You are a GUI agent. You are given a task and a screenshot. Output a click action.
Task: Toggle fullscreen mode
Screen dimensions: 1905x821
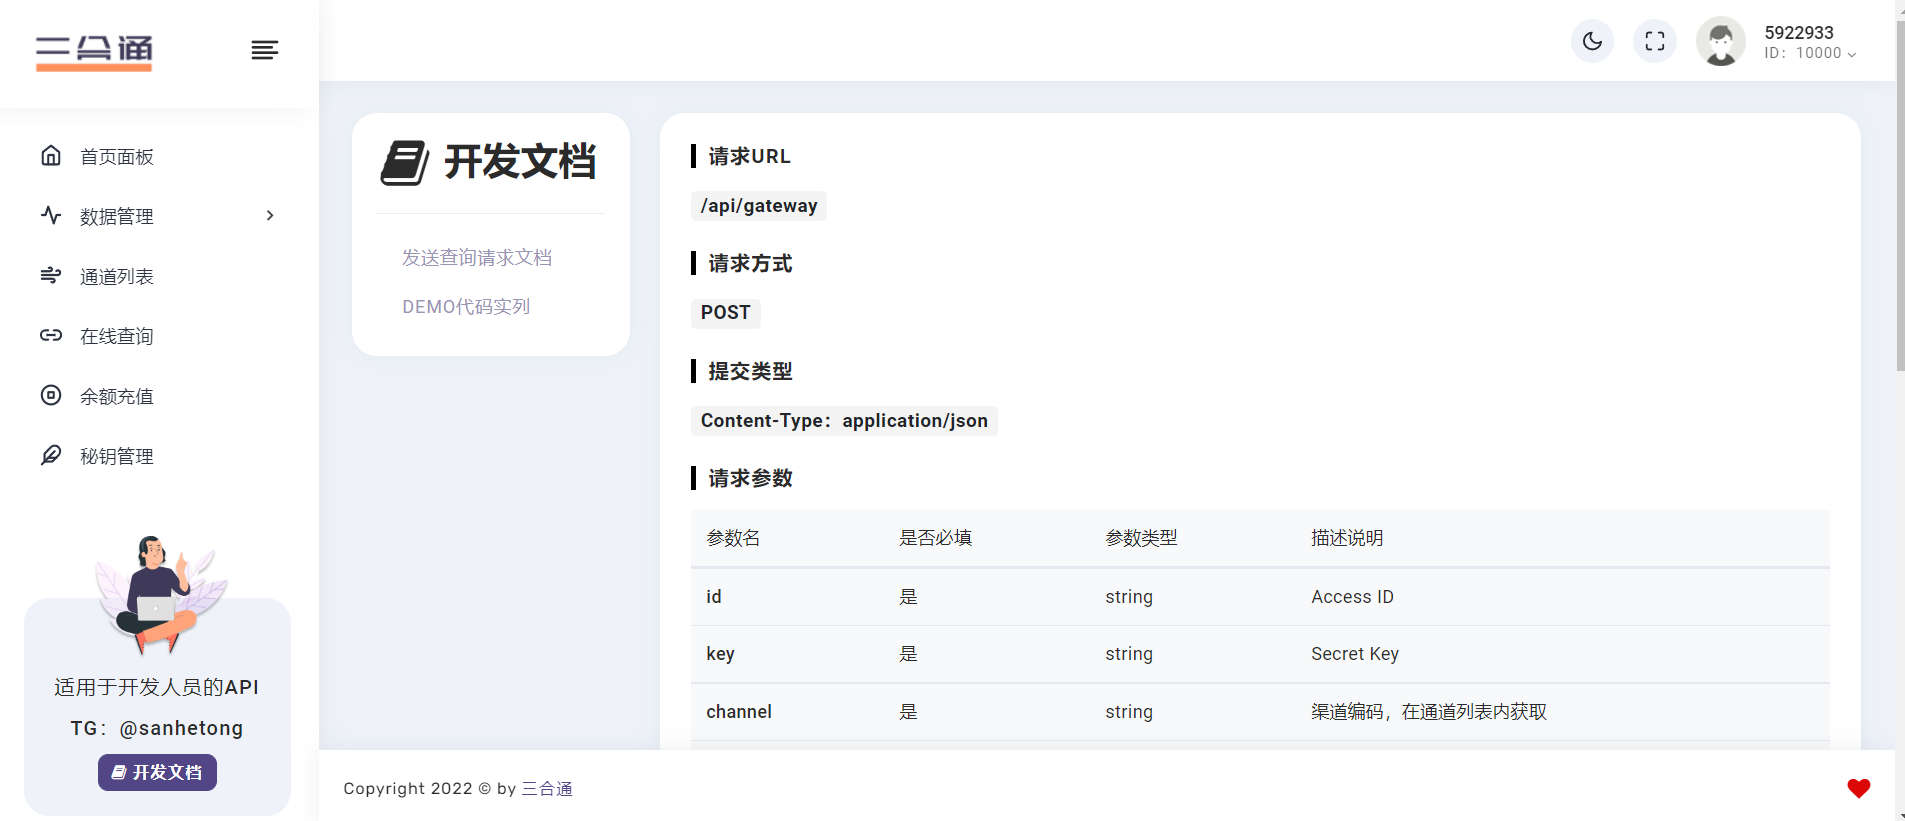[x=1655, y=42]
